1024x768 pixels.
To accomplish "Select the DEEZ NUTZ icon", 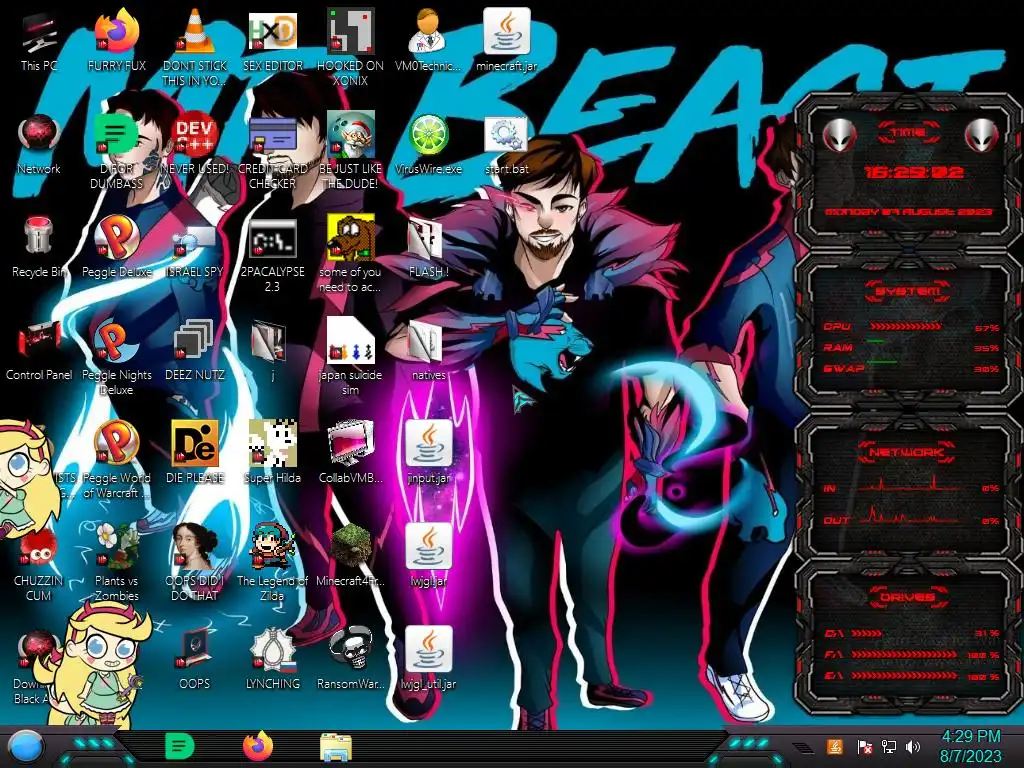I will pos(195,341).
